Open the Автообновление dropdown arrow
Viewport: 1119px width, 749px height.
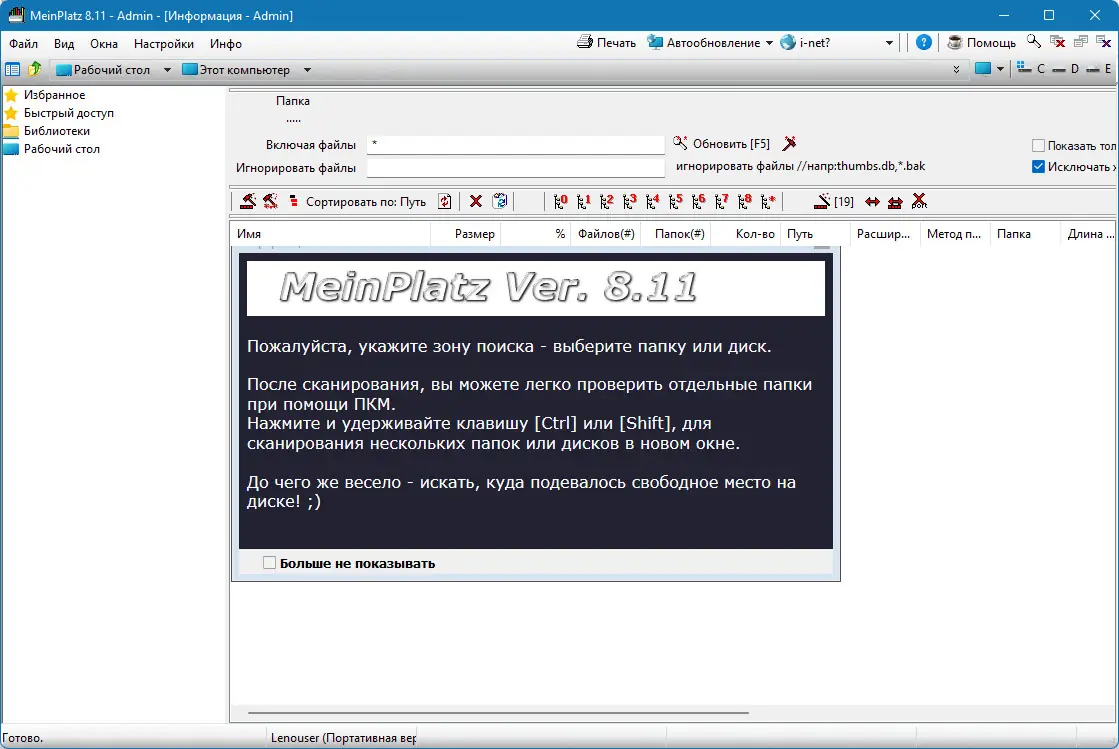pyautogui.click(x=769, y=43)
